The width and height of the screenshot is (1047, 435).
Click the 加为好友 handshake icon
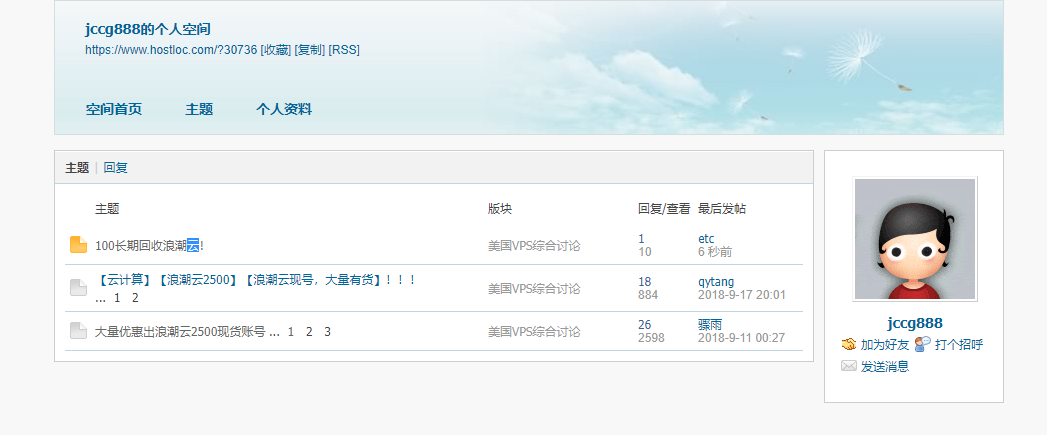click(x=849, y=344)
